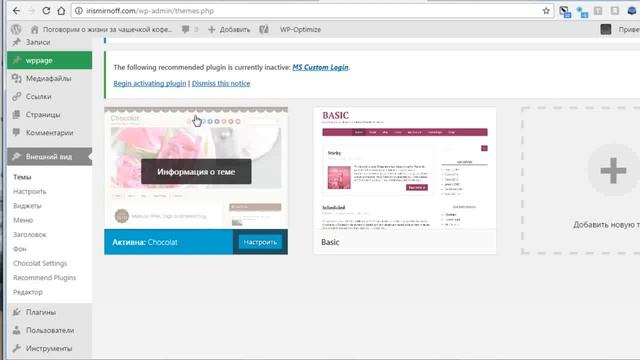Open 'Recommend Plugins' submenu item

pyautogui.click(x=44, y=278)
